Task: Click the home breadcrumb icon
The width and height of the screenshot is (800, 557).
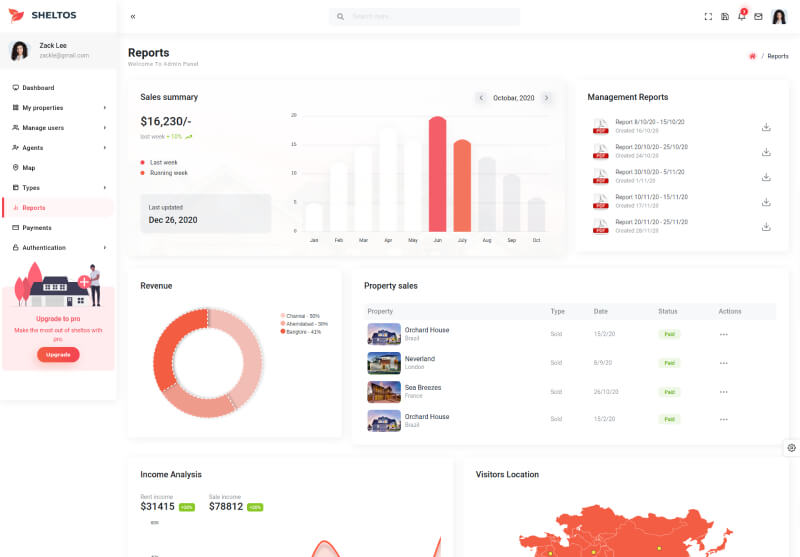Action: pos(752,56)
